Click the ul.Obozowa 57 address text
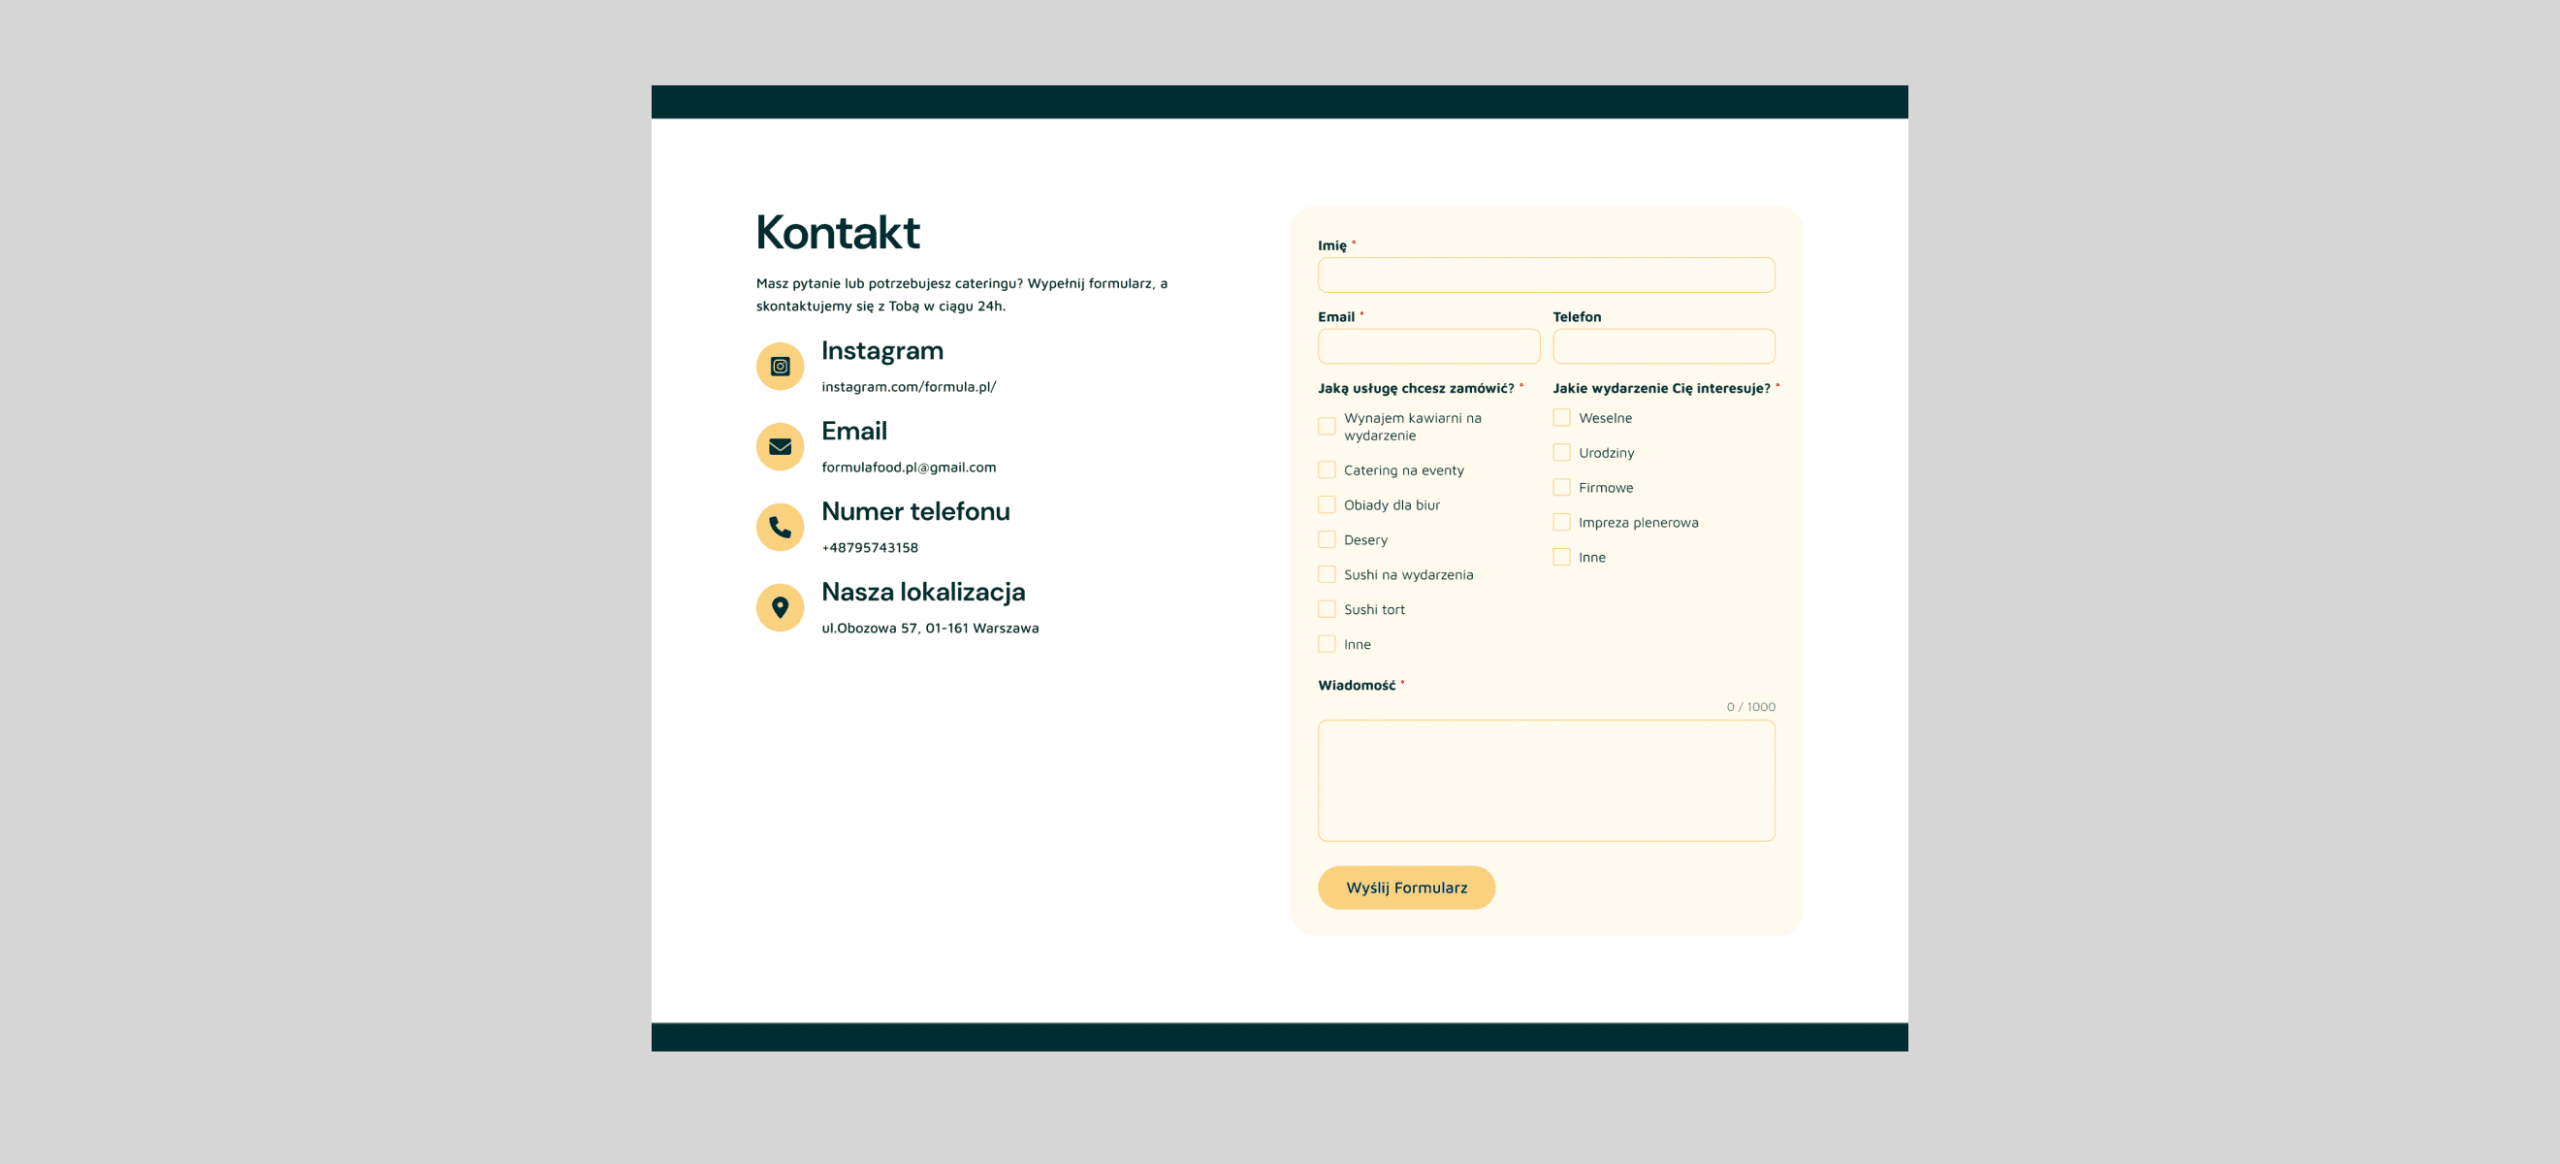2560x1164 pixels. pyautogui.click(x=929, y=628)
